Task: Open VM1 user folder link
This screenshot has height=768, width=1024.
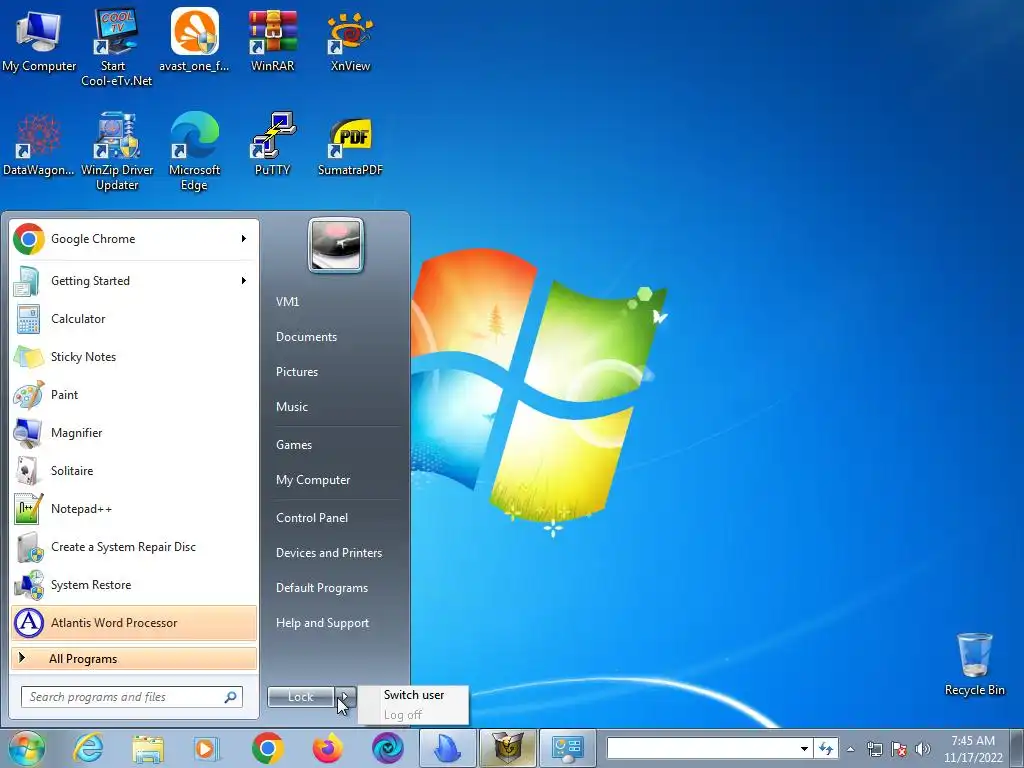Action: [x=287, y=302]
